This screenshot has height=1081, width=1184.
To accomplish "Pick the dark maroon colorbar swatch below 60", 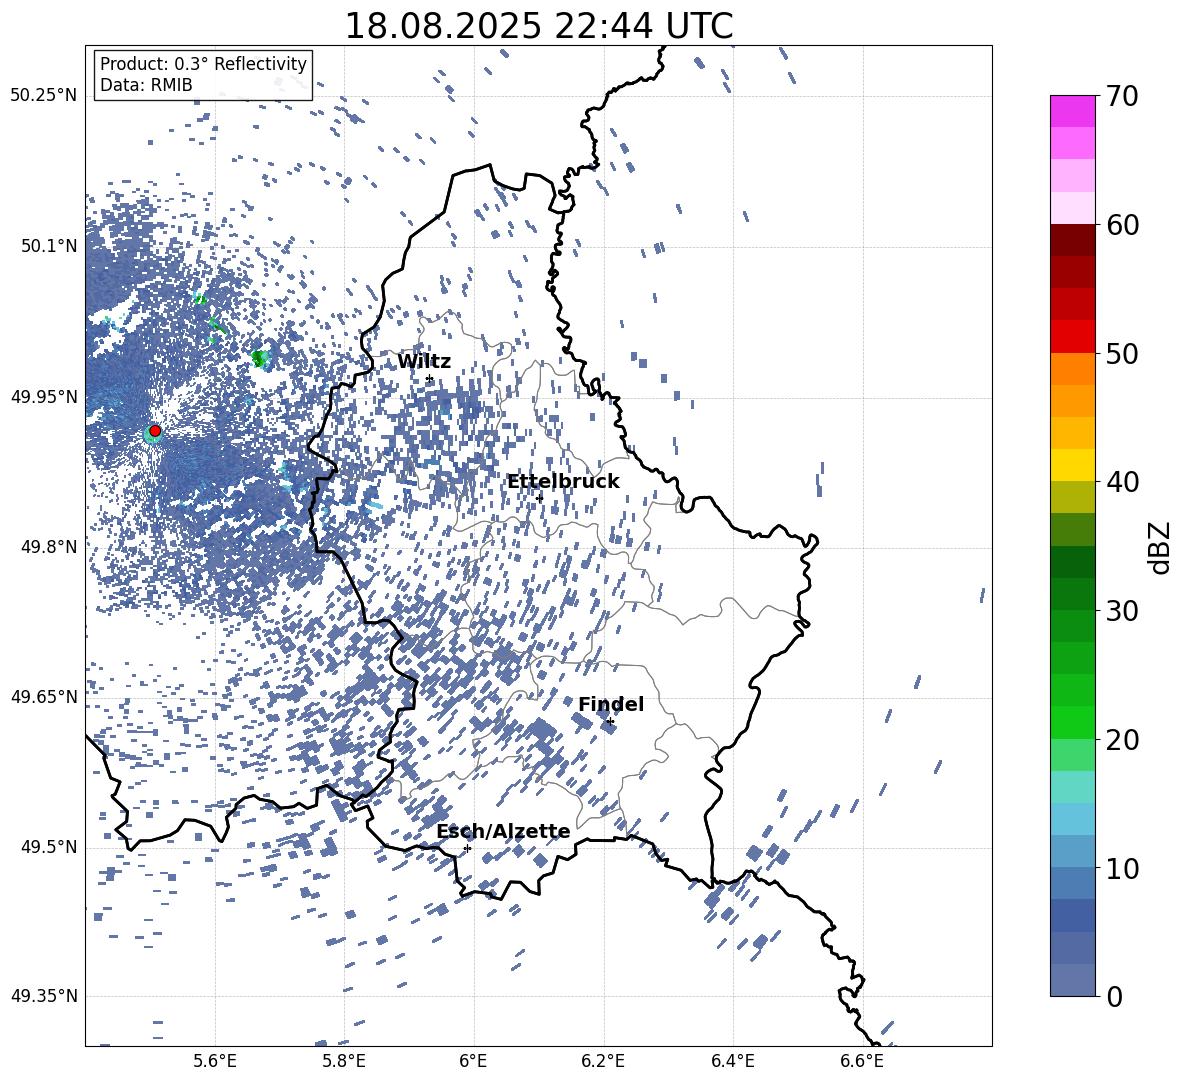I will [x=1072, y=240].
